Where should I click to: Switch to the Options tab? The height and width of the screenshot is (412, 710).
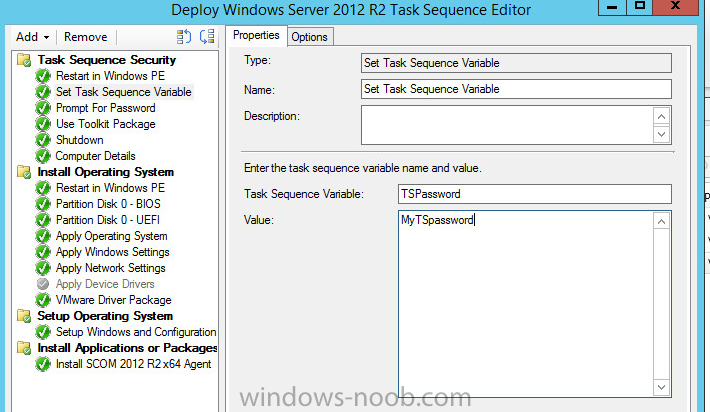click(x=310, y=37)
